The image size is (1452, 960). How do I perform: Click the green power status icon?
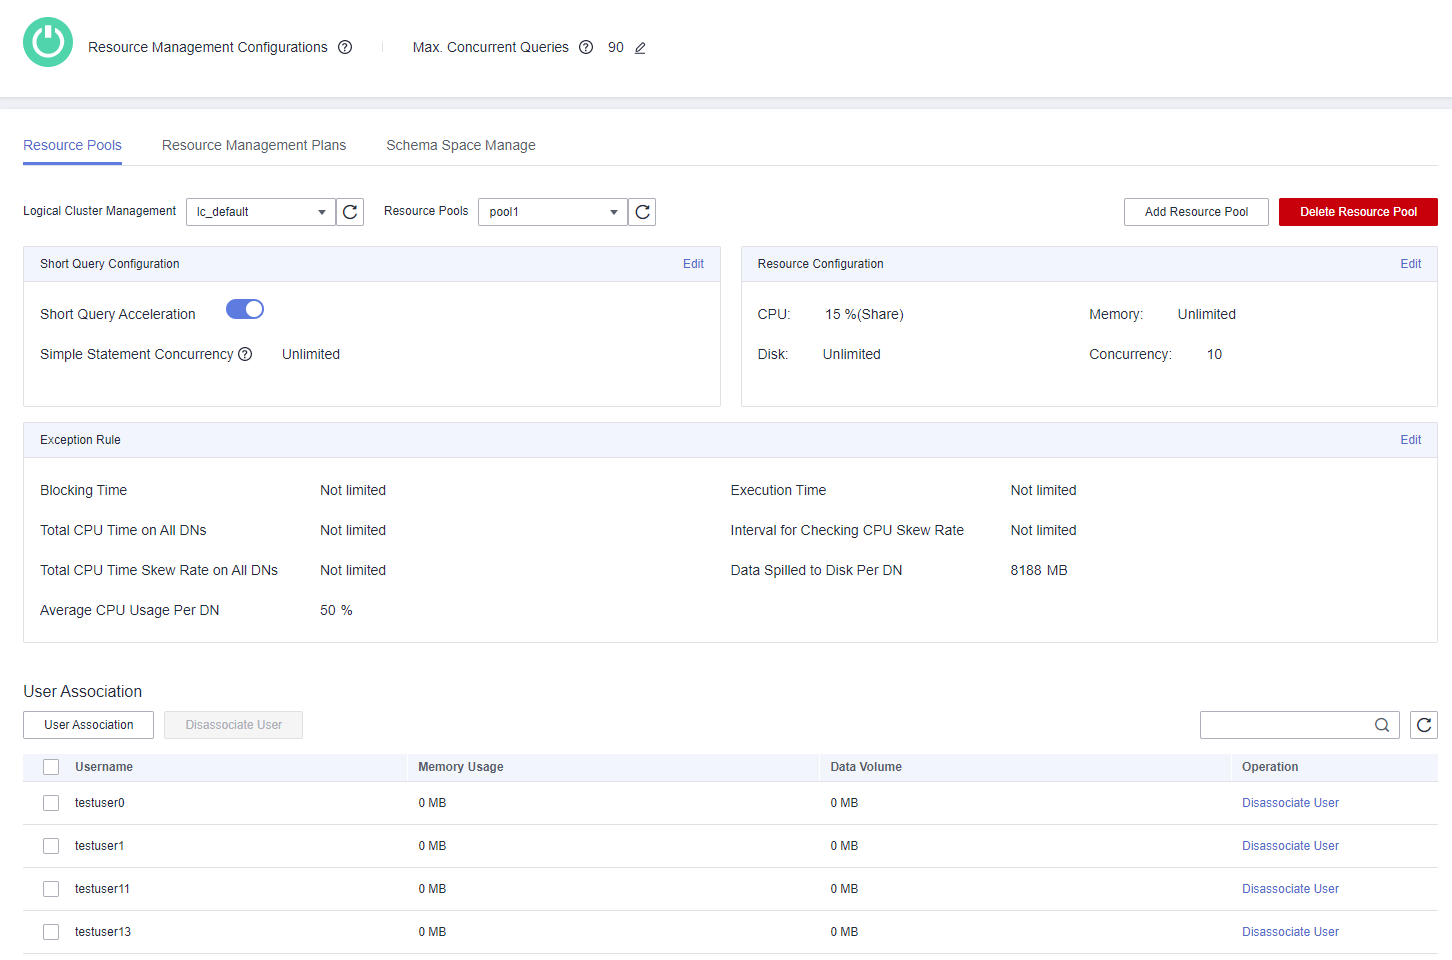(48, 42)
